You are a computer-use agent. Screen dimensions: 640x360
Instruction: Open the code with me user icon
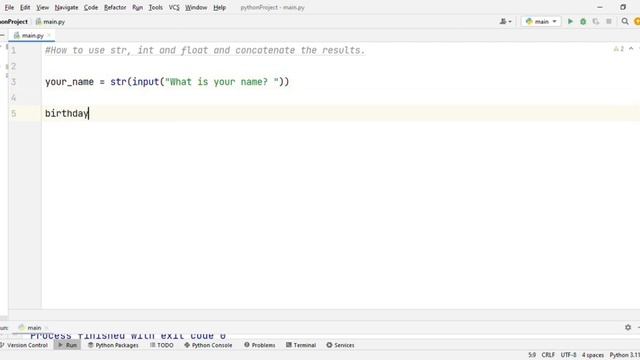coord(505,21)
